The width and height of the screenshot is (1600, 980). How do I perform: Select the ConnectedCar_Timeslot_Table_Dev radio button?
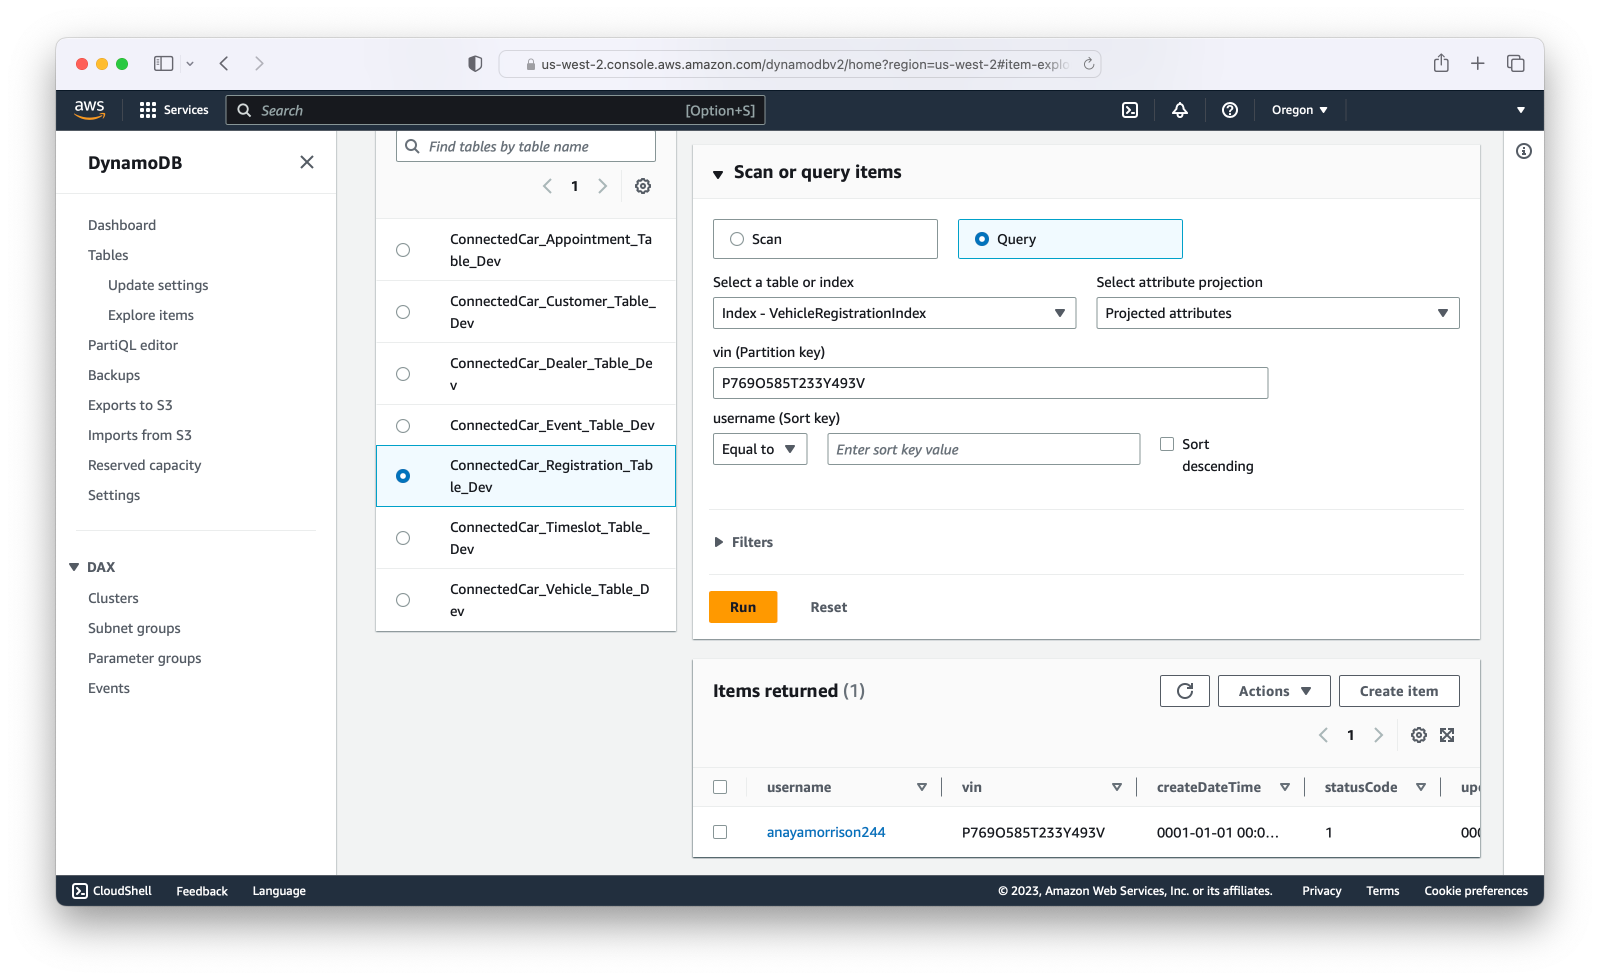(403, 538)
